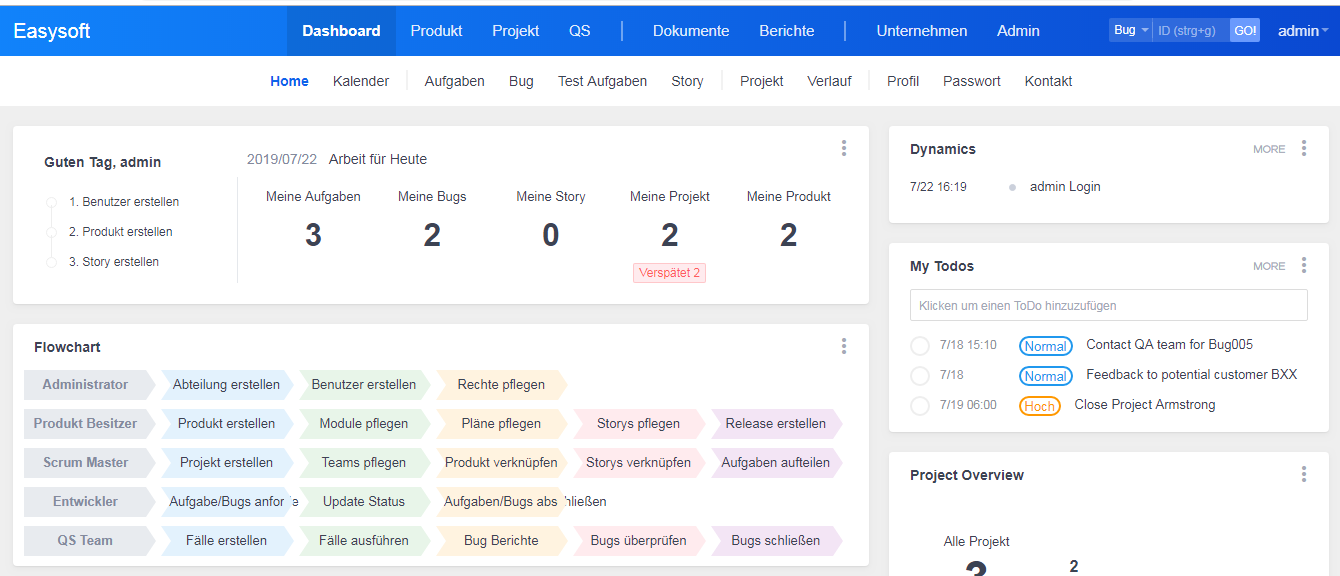Open the Meine Aufgaben count 3
Image resolution: width=1340 pixels, height=576 pixels.
point(313,235)
